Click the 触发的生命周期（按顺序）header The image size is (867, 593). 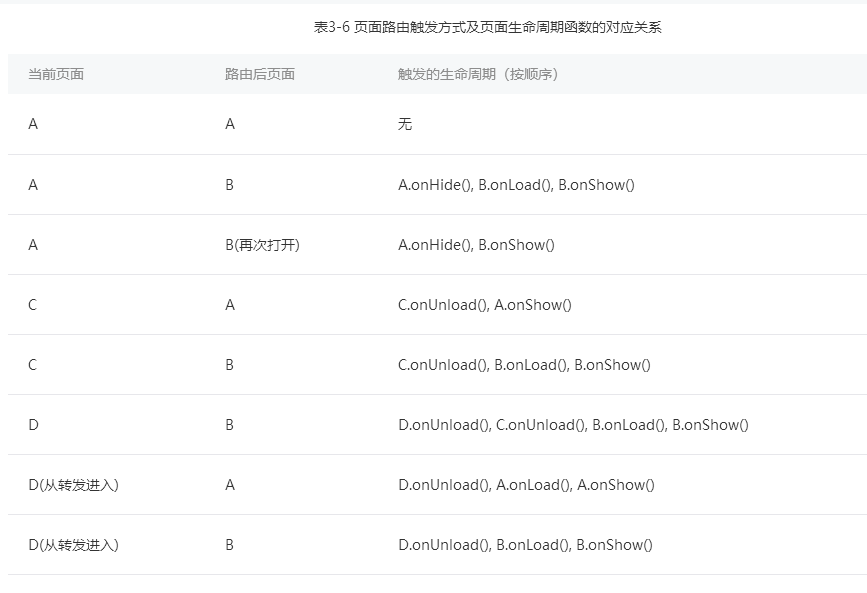479,74
